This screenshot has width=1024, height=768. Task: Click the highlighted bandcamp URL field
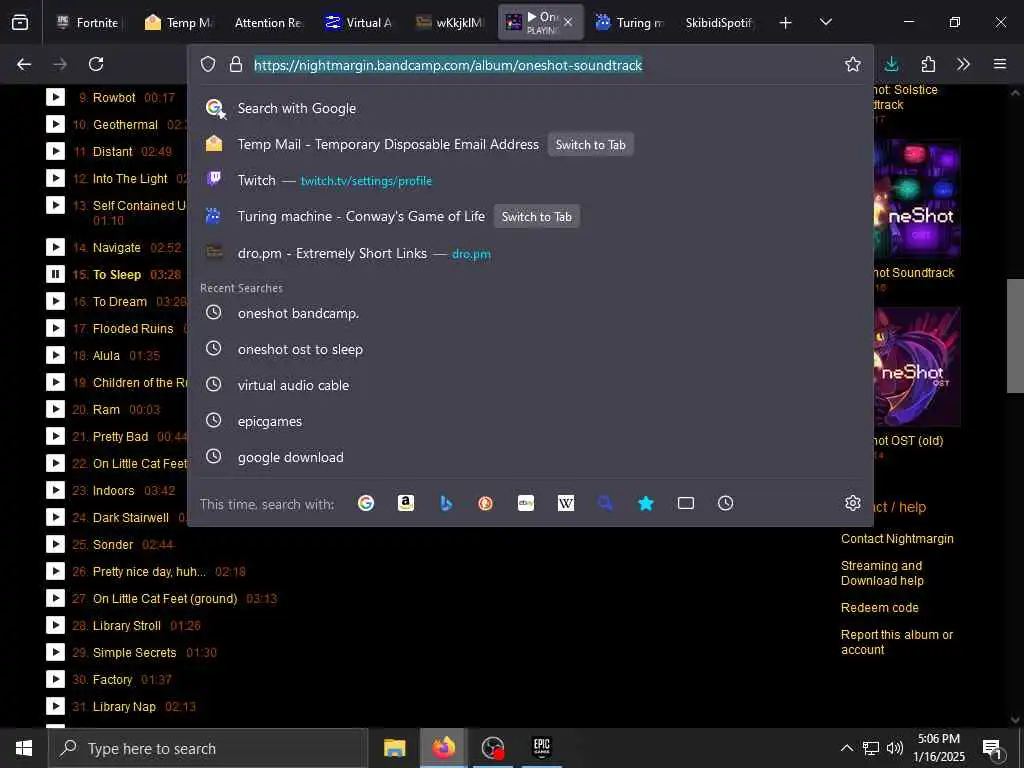pos(448,65)
